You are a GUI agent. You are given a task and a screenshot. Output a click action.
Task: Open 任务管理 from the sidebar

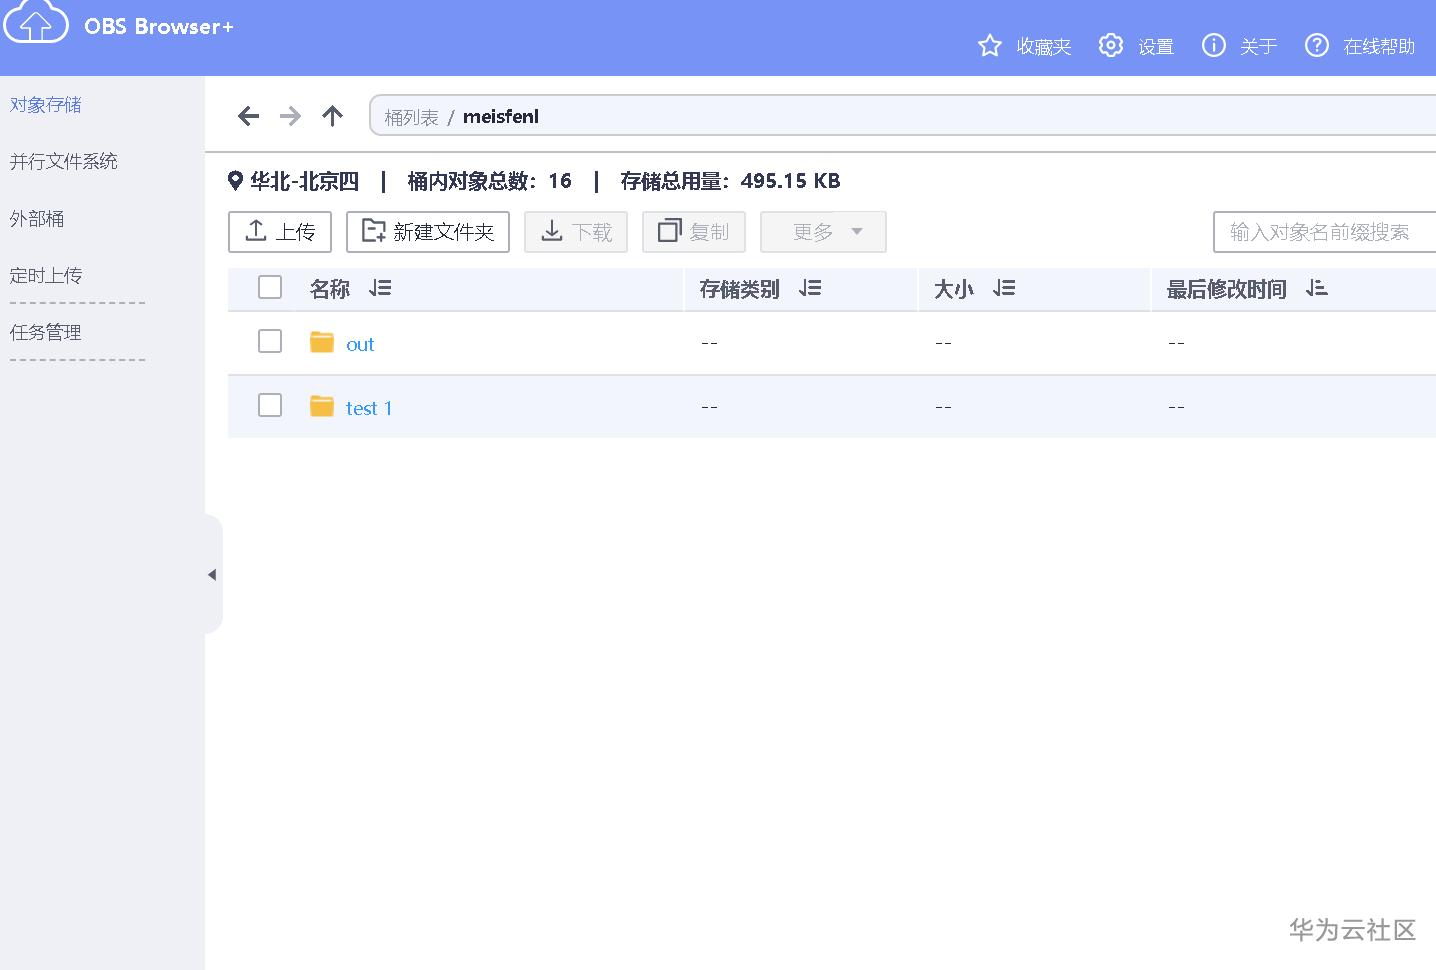(45, 332)
